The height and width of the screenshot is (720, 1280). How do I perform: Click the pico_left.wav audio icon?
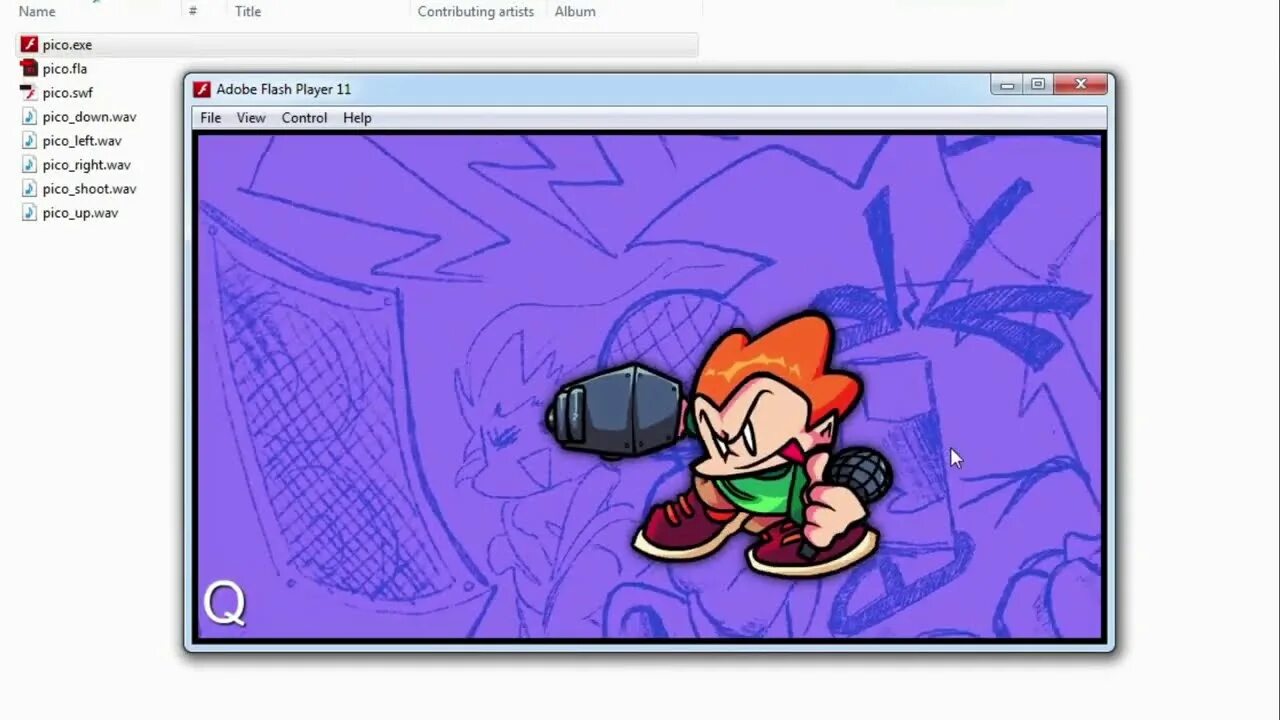click(x=29, y=141)
